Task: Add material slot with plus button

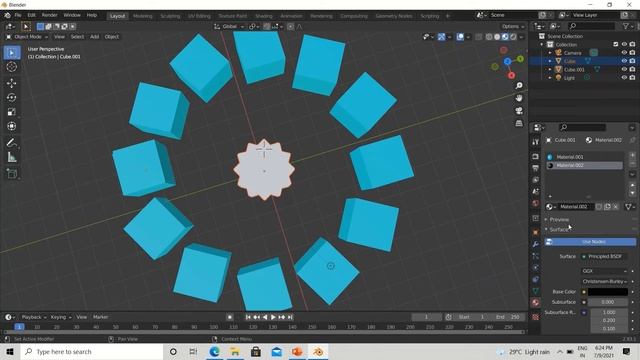Action: [x=632, y=155]
